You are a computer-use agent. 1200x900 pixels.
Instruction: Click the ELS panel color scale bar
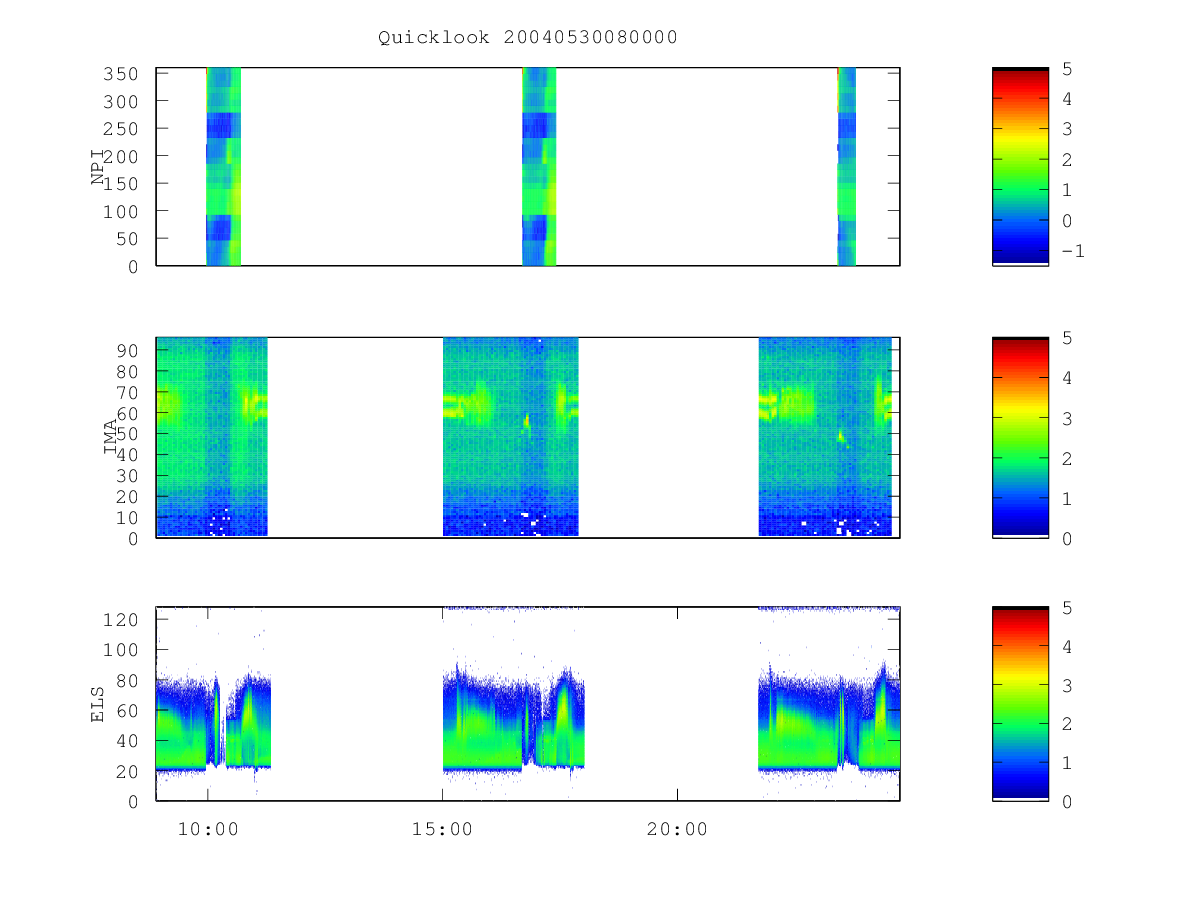[1020, 704]
